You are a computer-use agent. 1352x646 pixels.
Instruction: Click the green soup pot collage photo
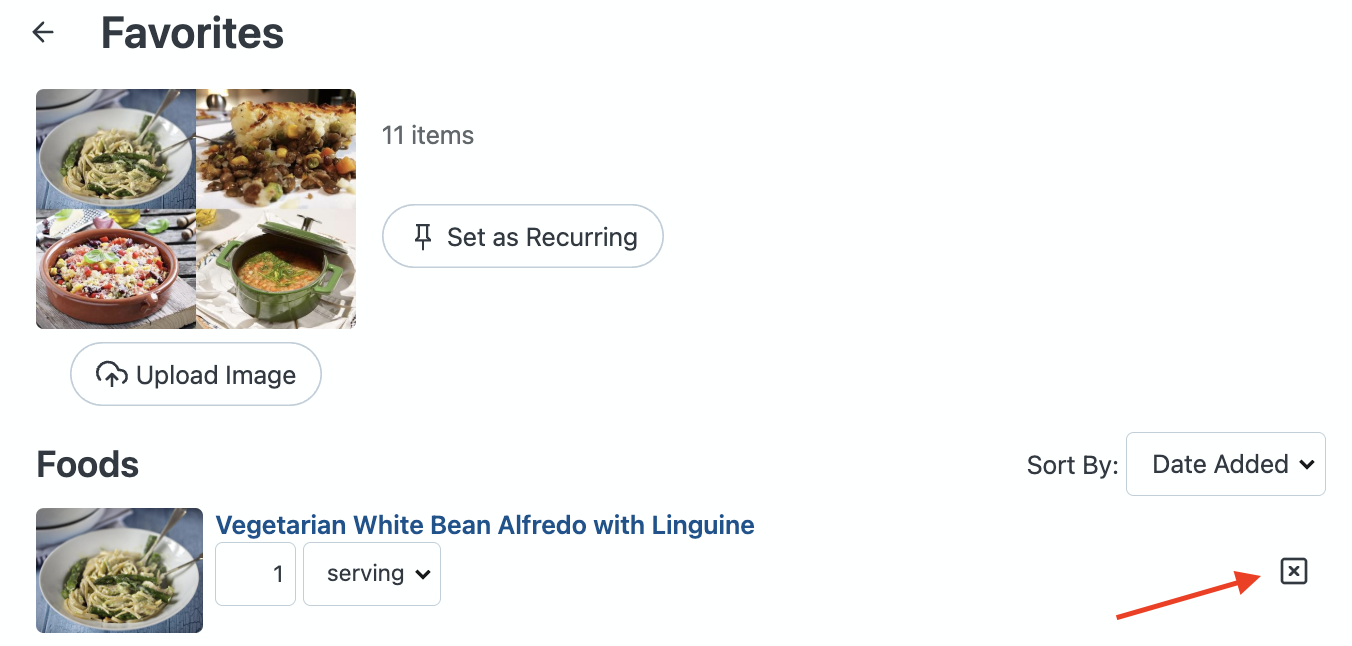pyautogui.click(x=276, y=269)
